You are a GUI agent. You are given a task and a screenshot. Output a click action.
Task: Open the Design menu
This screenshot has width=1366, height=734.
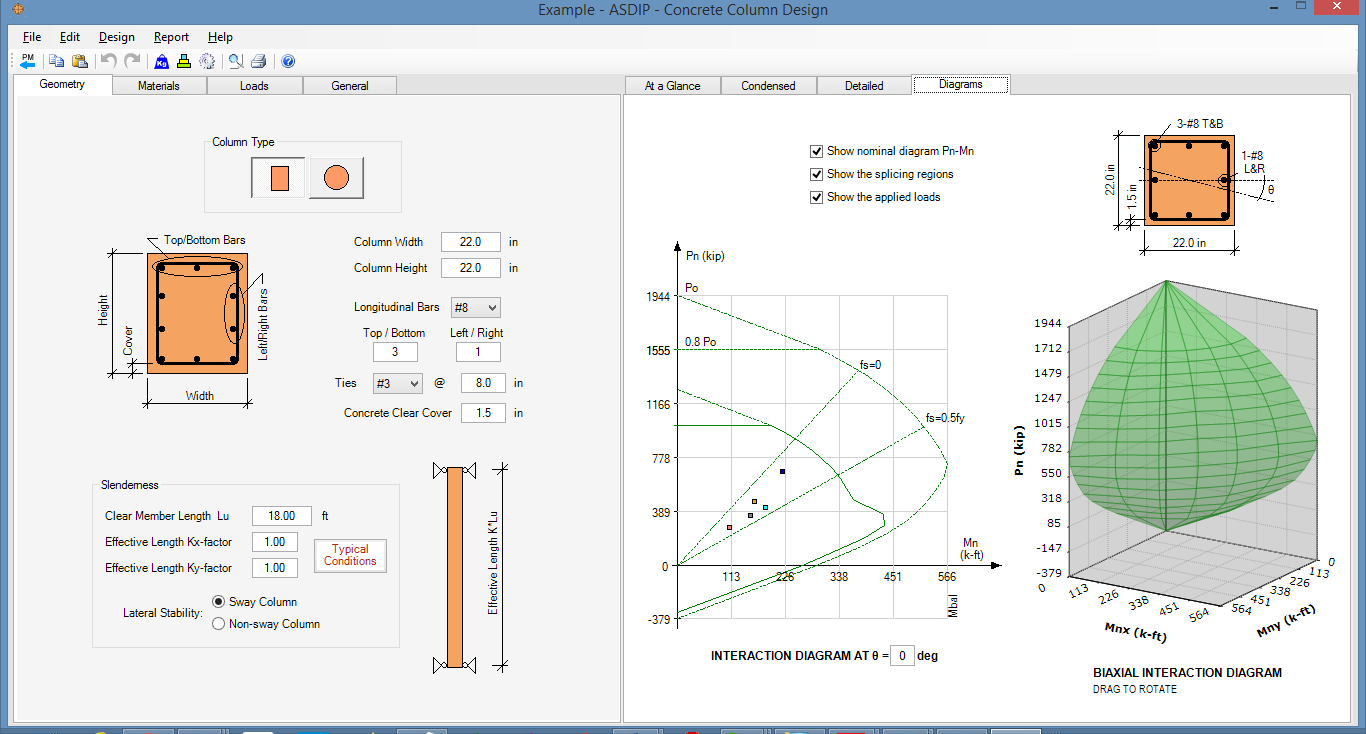(x=117, y=37)
